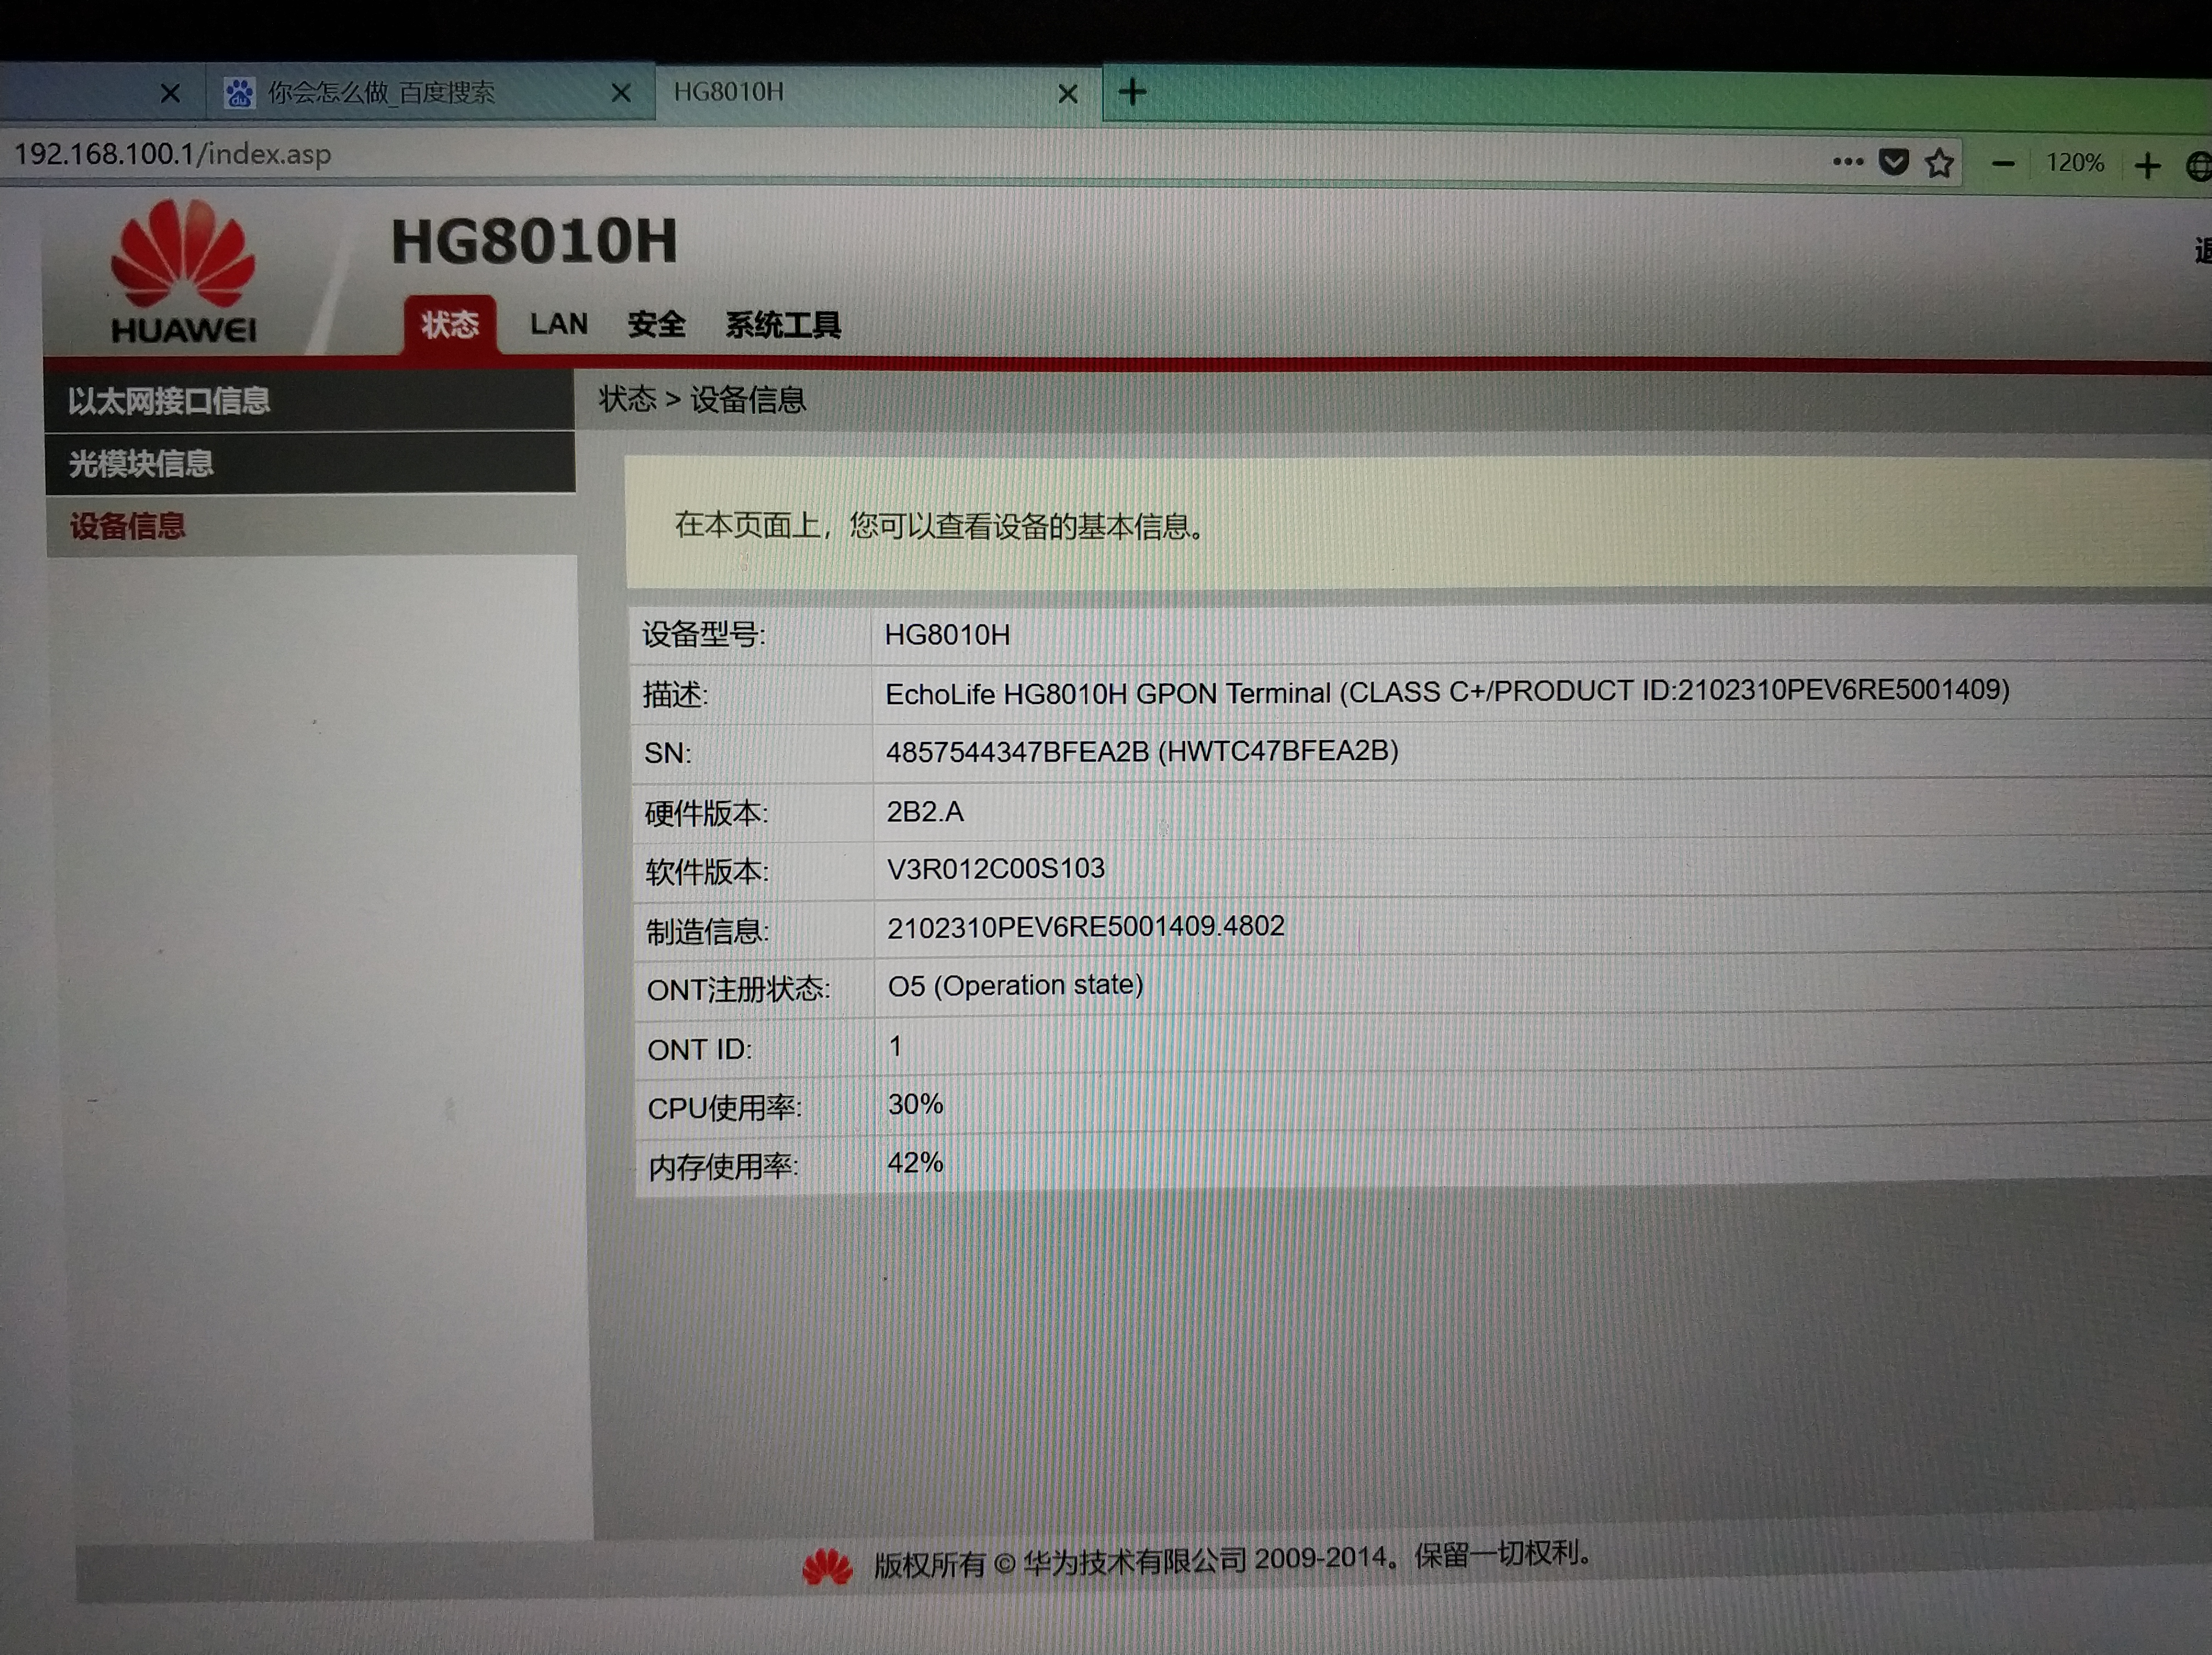Open the browser page actions ellipsis menu
Viewport: 2212px width, 1655px height.
pyautogui.click(x=1847, y=161)
